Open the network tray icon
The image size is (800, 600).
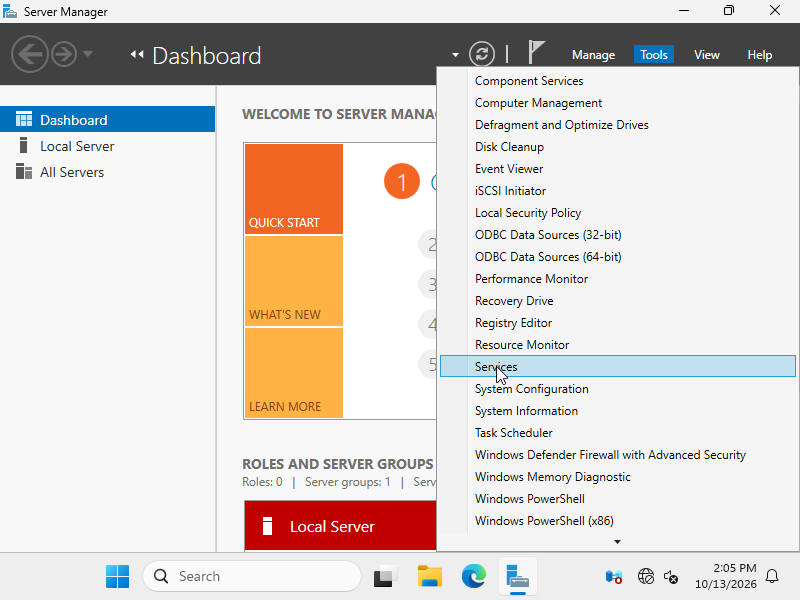click(x=645, y=577)
